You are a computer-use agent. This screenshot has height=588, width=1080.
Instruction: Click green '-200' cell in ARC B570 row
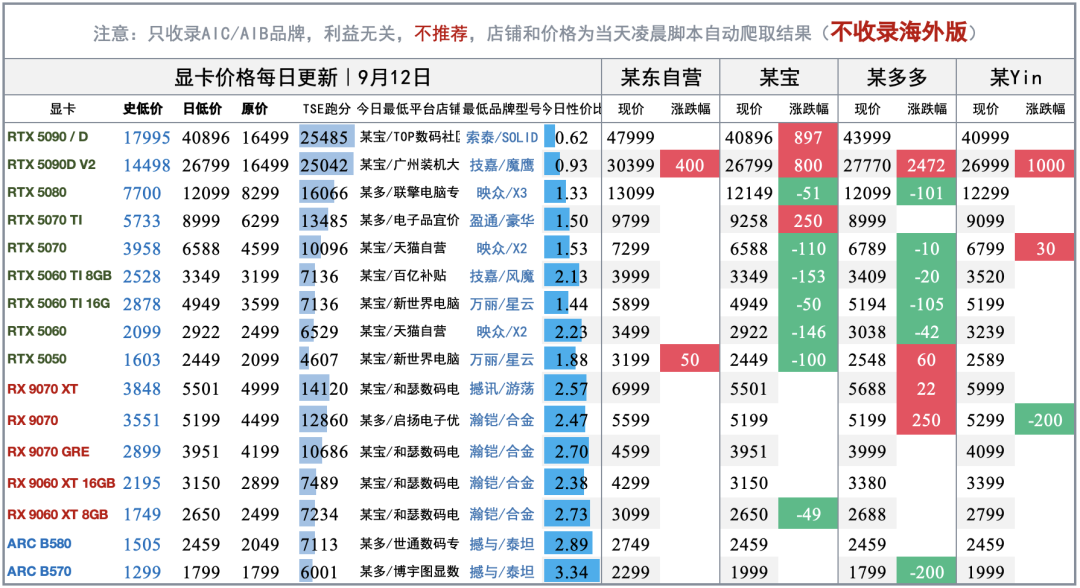coord(926,571)
